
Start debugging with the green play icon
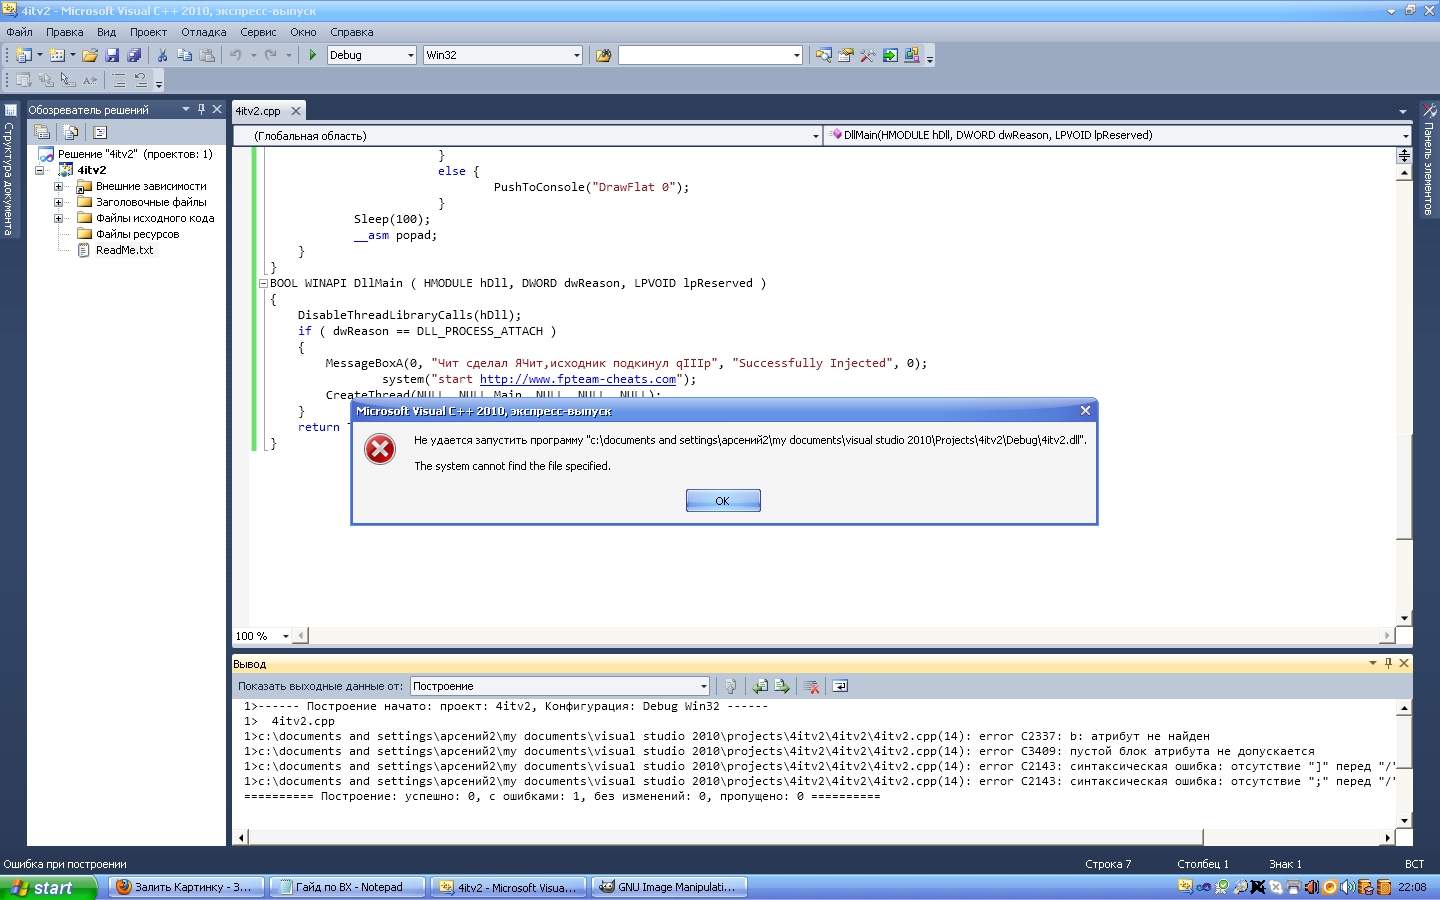[313, 55]
